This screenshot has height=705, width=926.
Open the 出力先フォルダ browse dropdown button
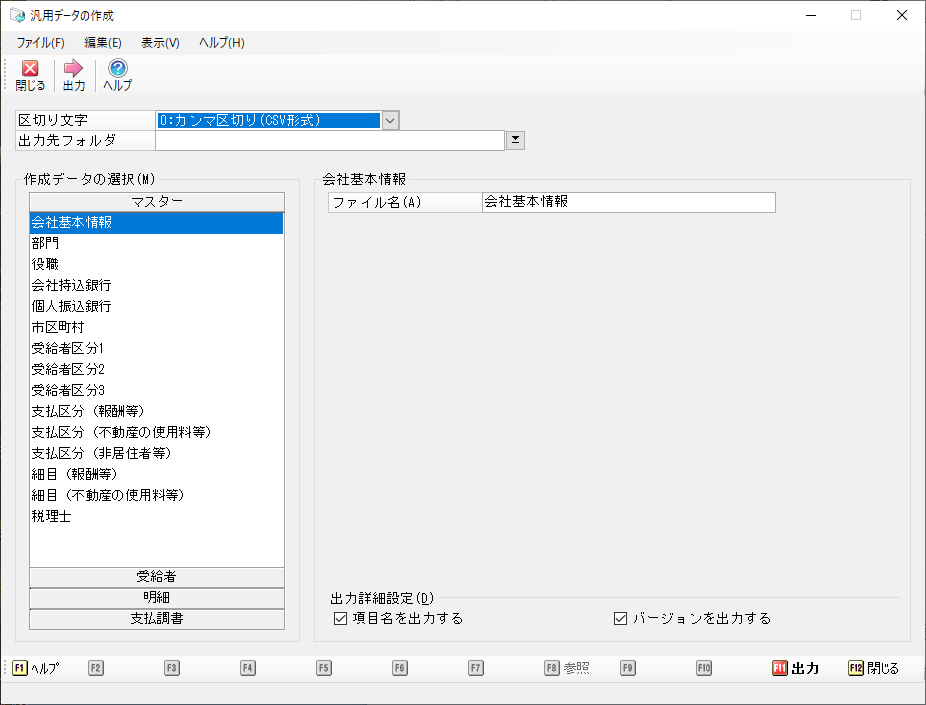click(x=516, y=140)
